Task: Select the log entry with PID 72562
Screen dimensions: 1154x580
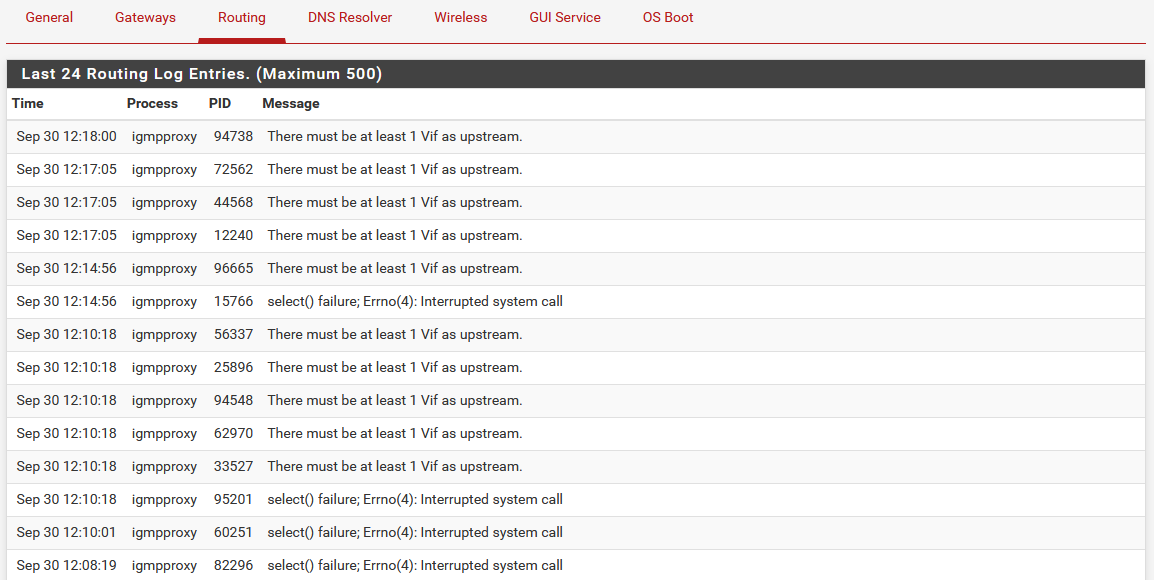Action: tap(576, 170)
